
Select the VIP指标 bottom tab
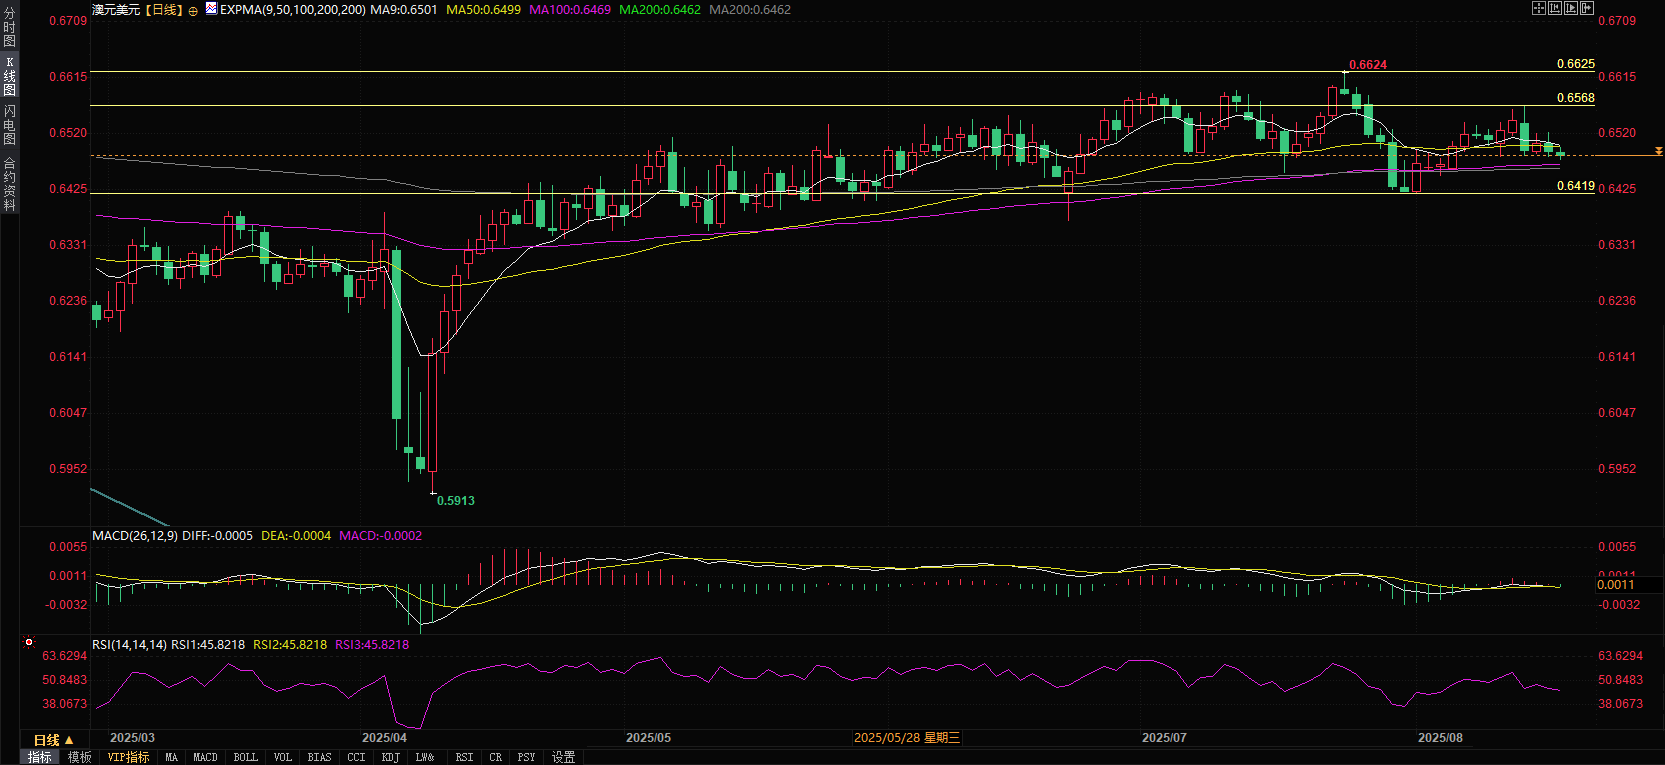[128, 757]
